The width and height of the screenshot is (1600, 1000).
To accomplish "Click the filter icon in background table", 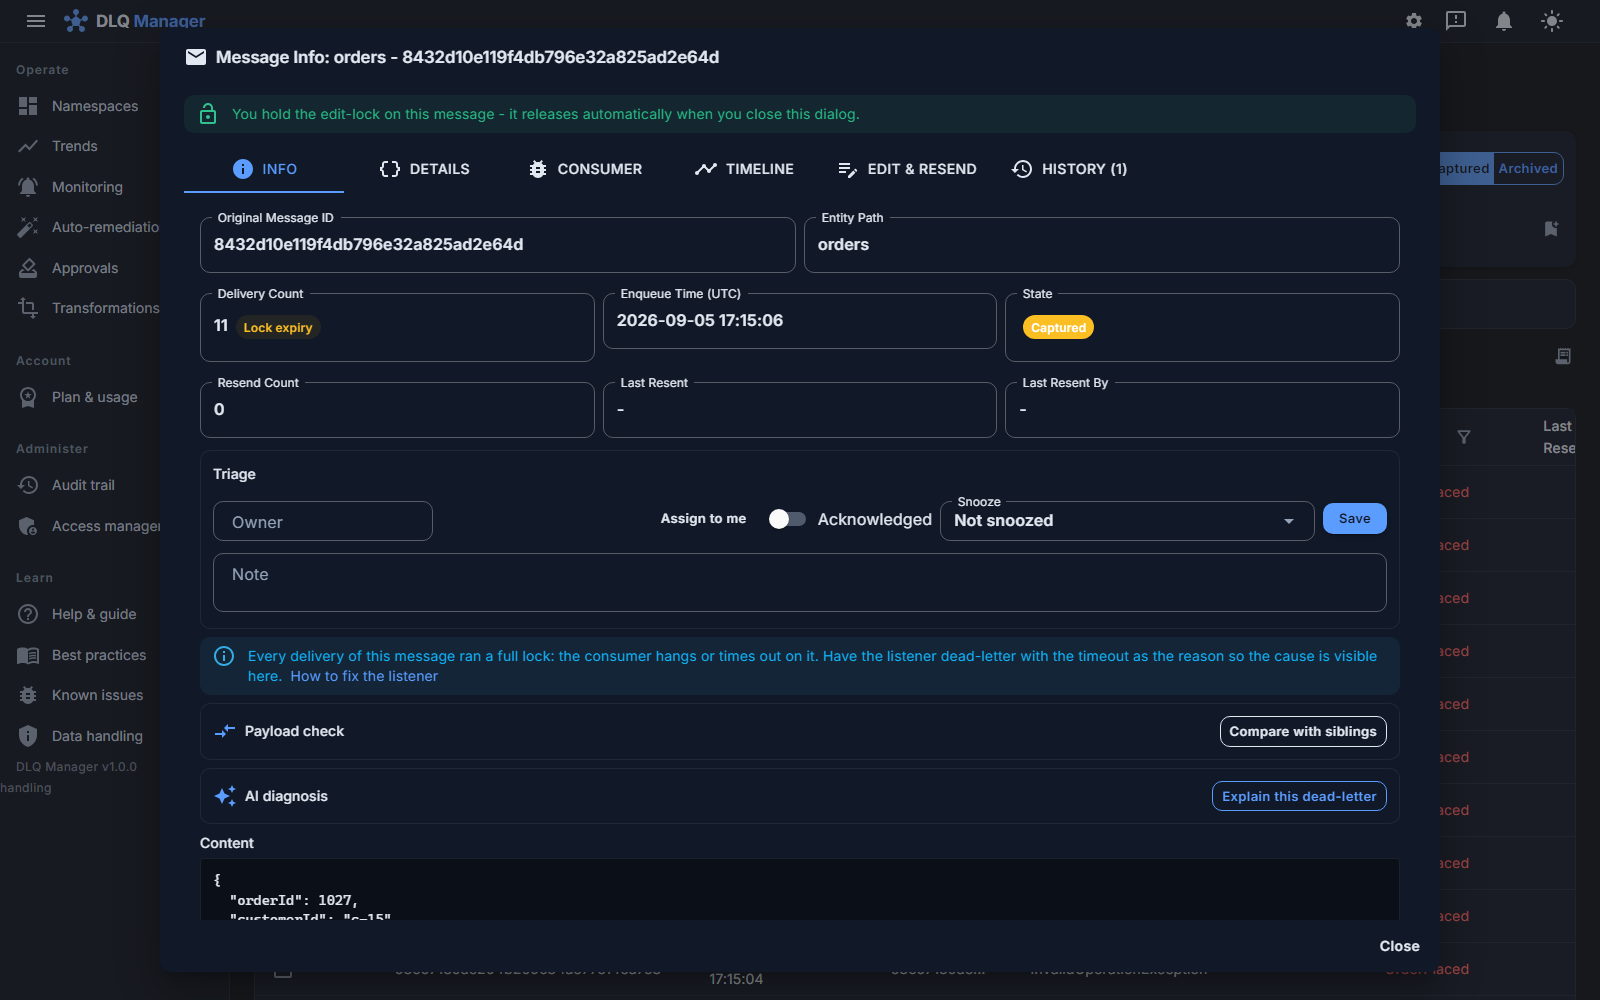I will coord(1464,437).
